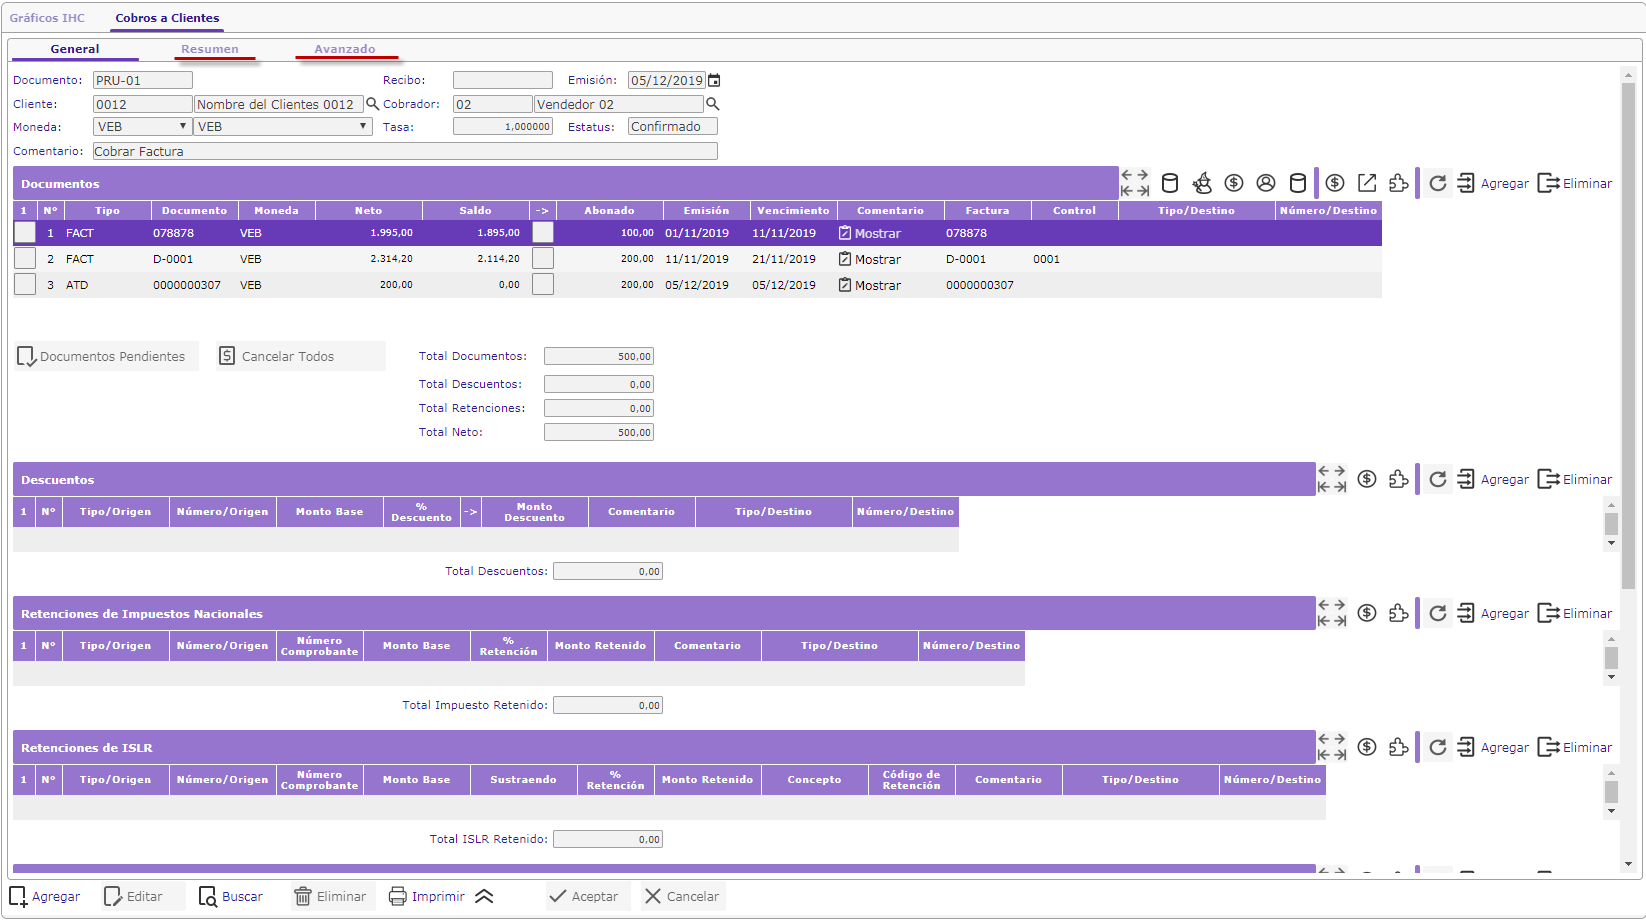Click the dollar icon in Retenciones de Impuestos Nacionales

(x=1367, y=613)
